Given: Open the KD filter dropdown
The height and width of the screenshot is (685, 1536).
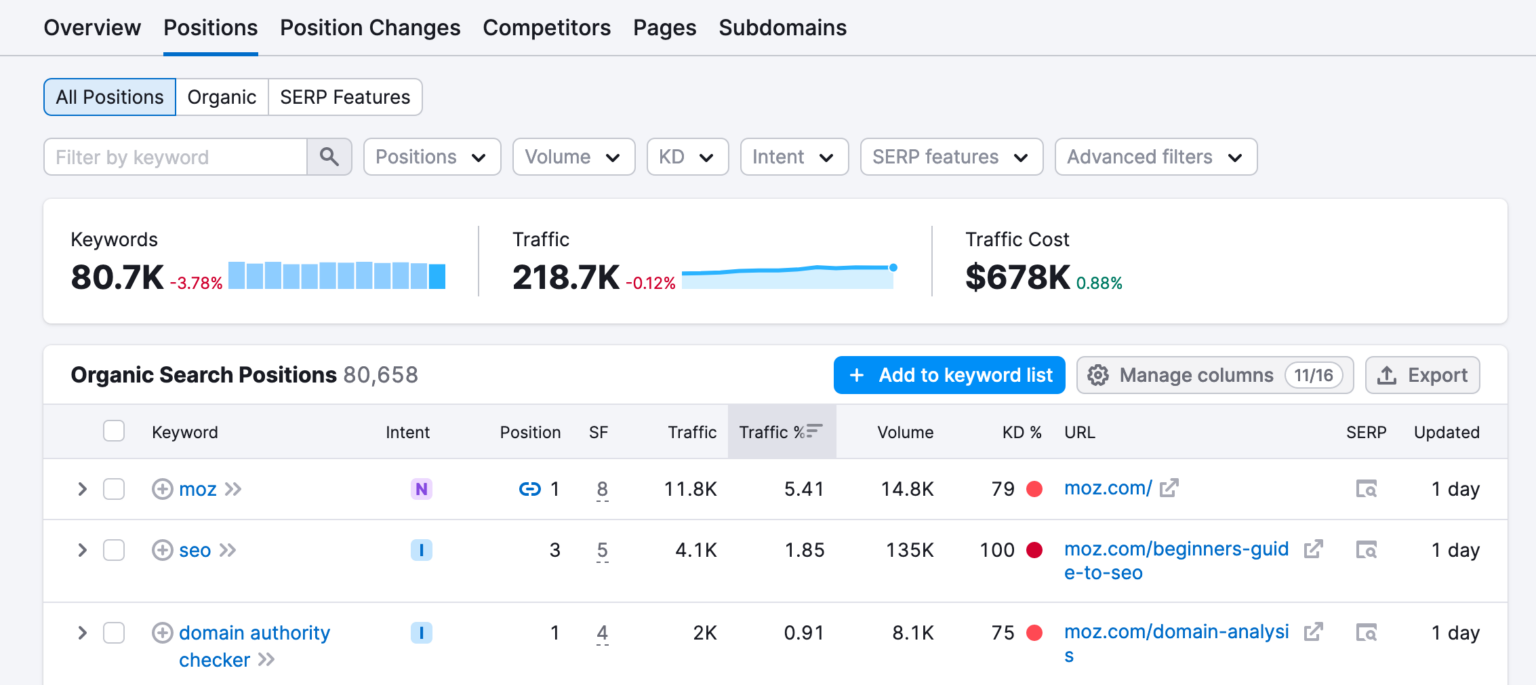Looking at the screenshot, I should coord(688,157).
